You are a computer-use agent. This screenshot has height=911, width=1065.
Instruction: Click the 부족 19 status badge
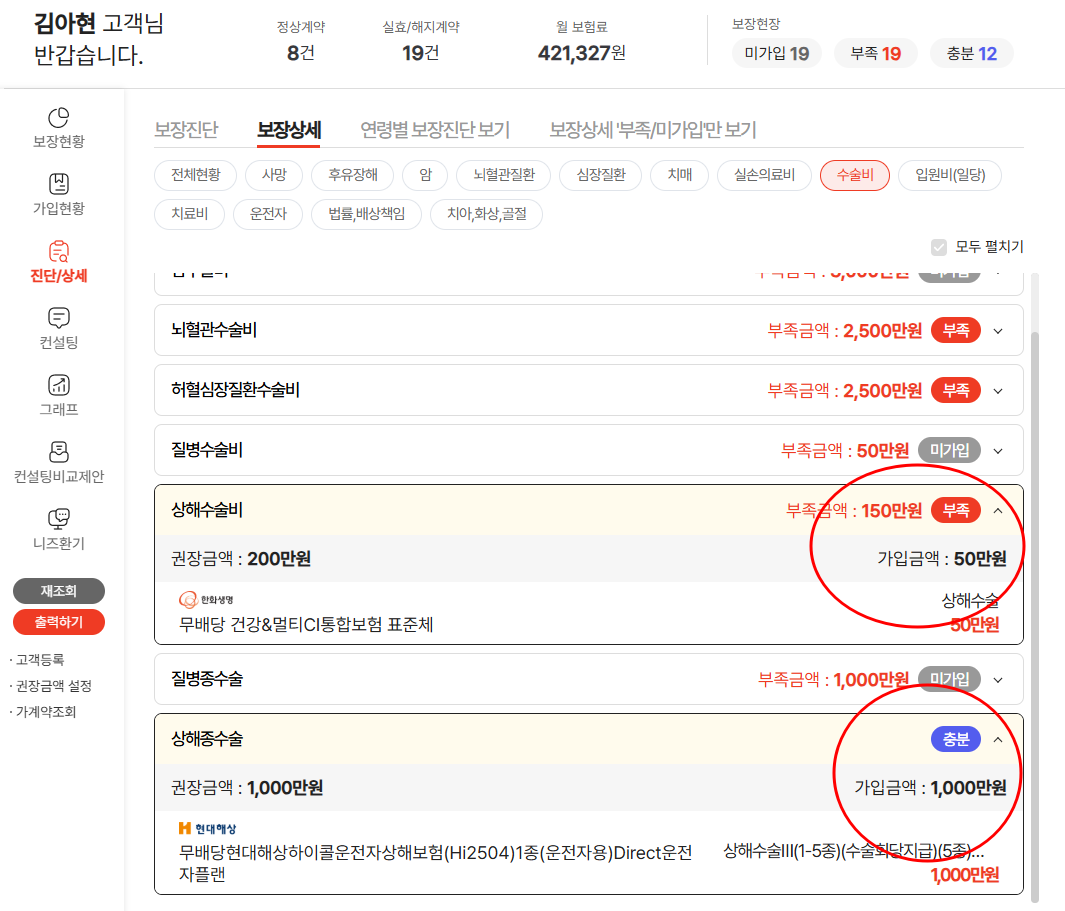click(876, 54)
